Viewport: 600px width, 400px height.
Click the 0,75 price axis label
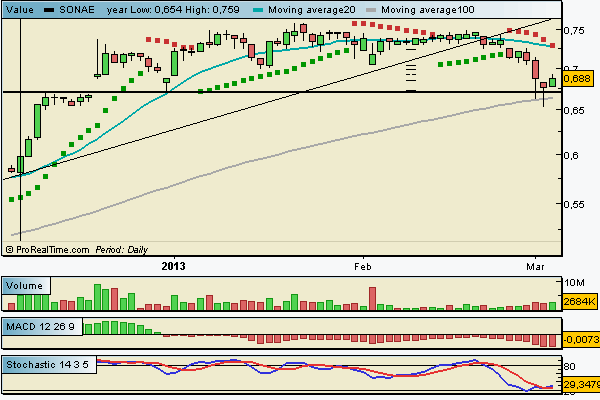click(574, 30)
